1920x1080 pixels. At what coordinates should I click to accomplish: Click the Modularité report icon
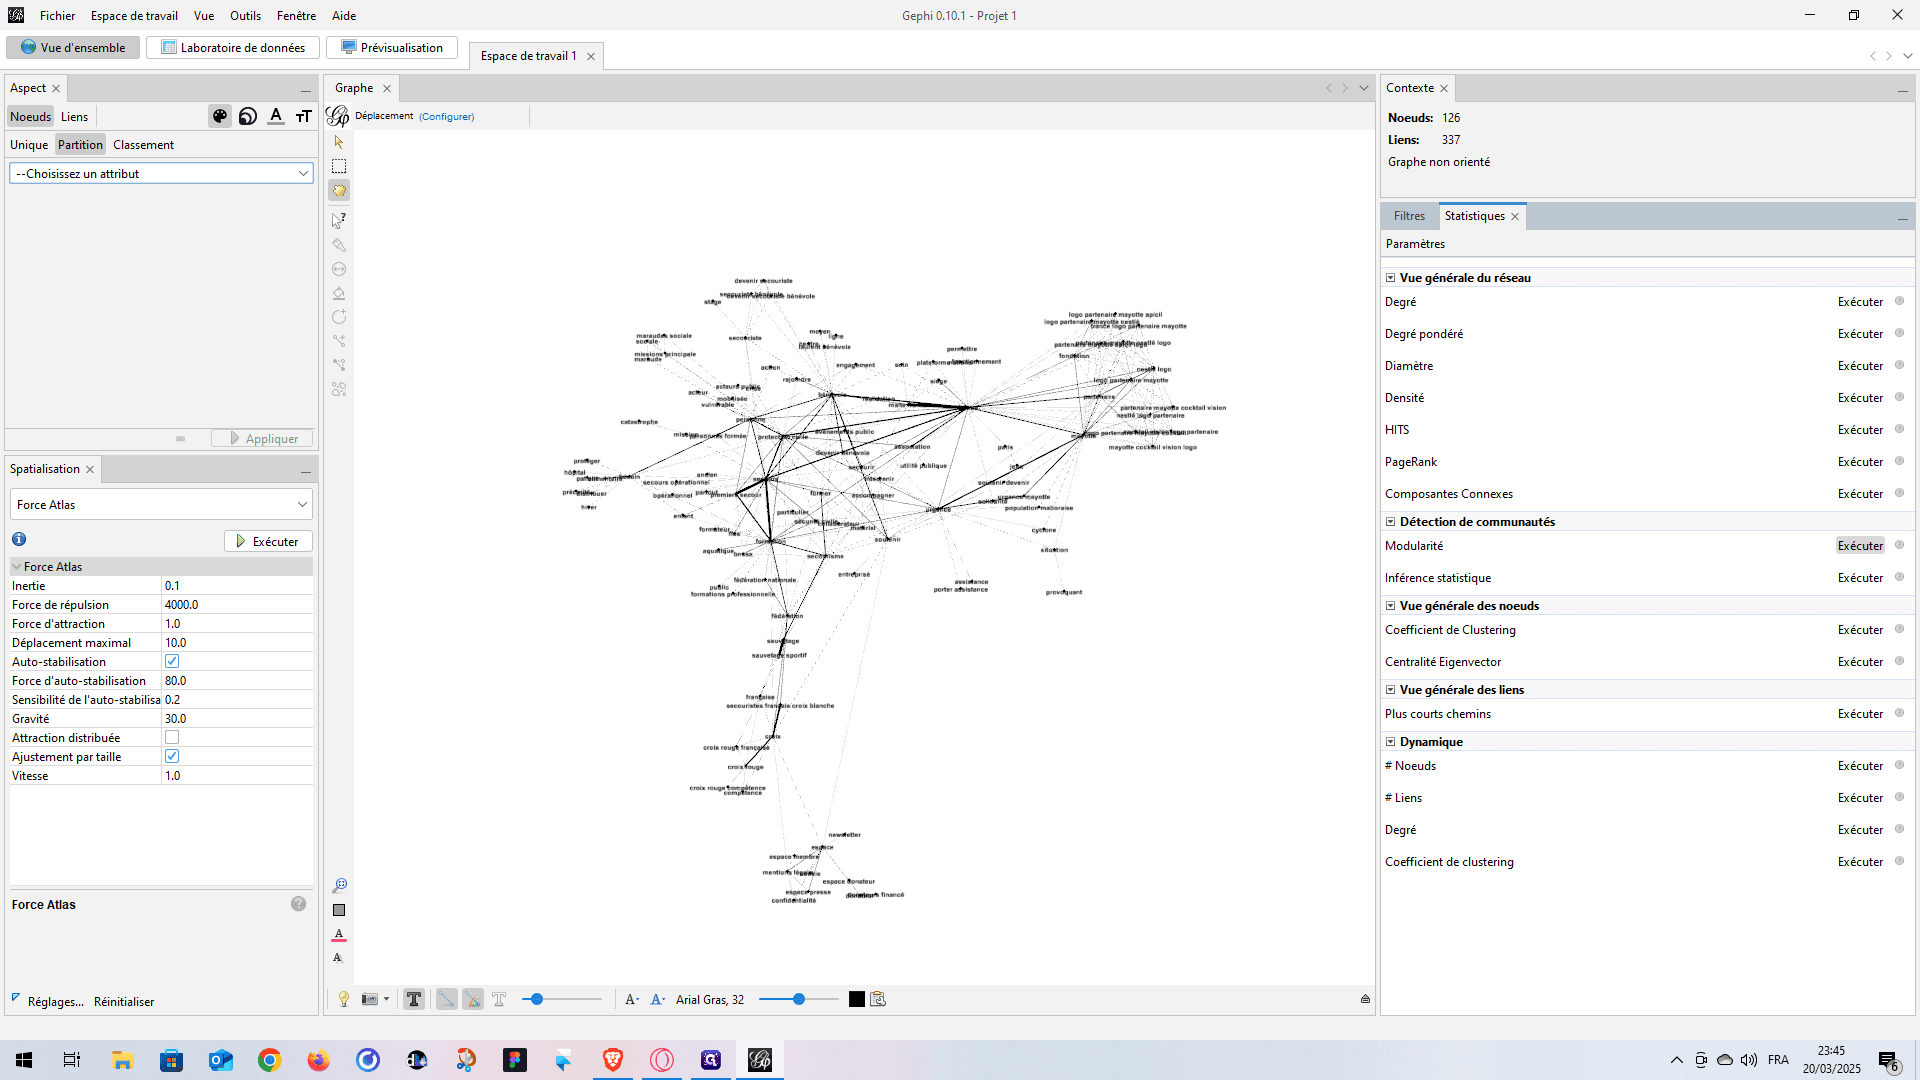1899,545
